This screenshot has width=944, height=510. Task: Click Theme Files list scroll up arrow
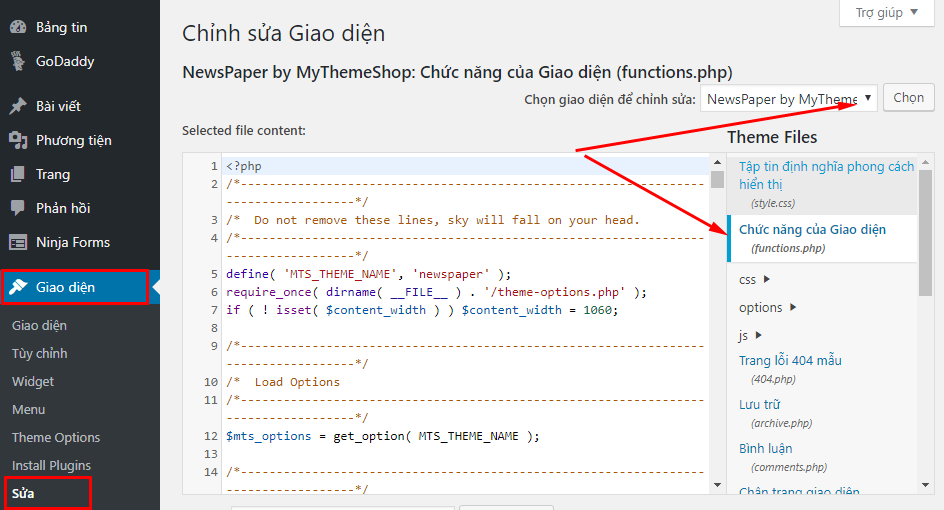[925, 162]
